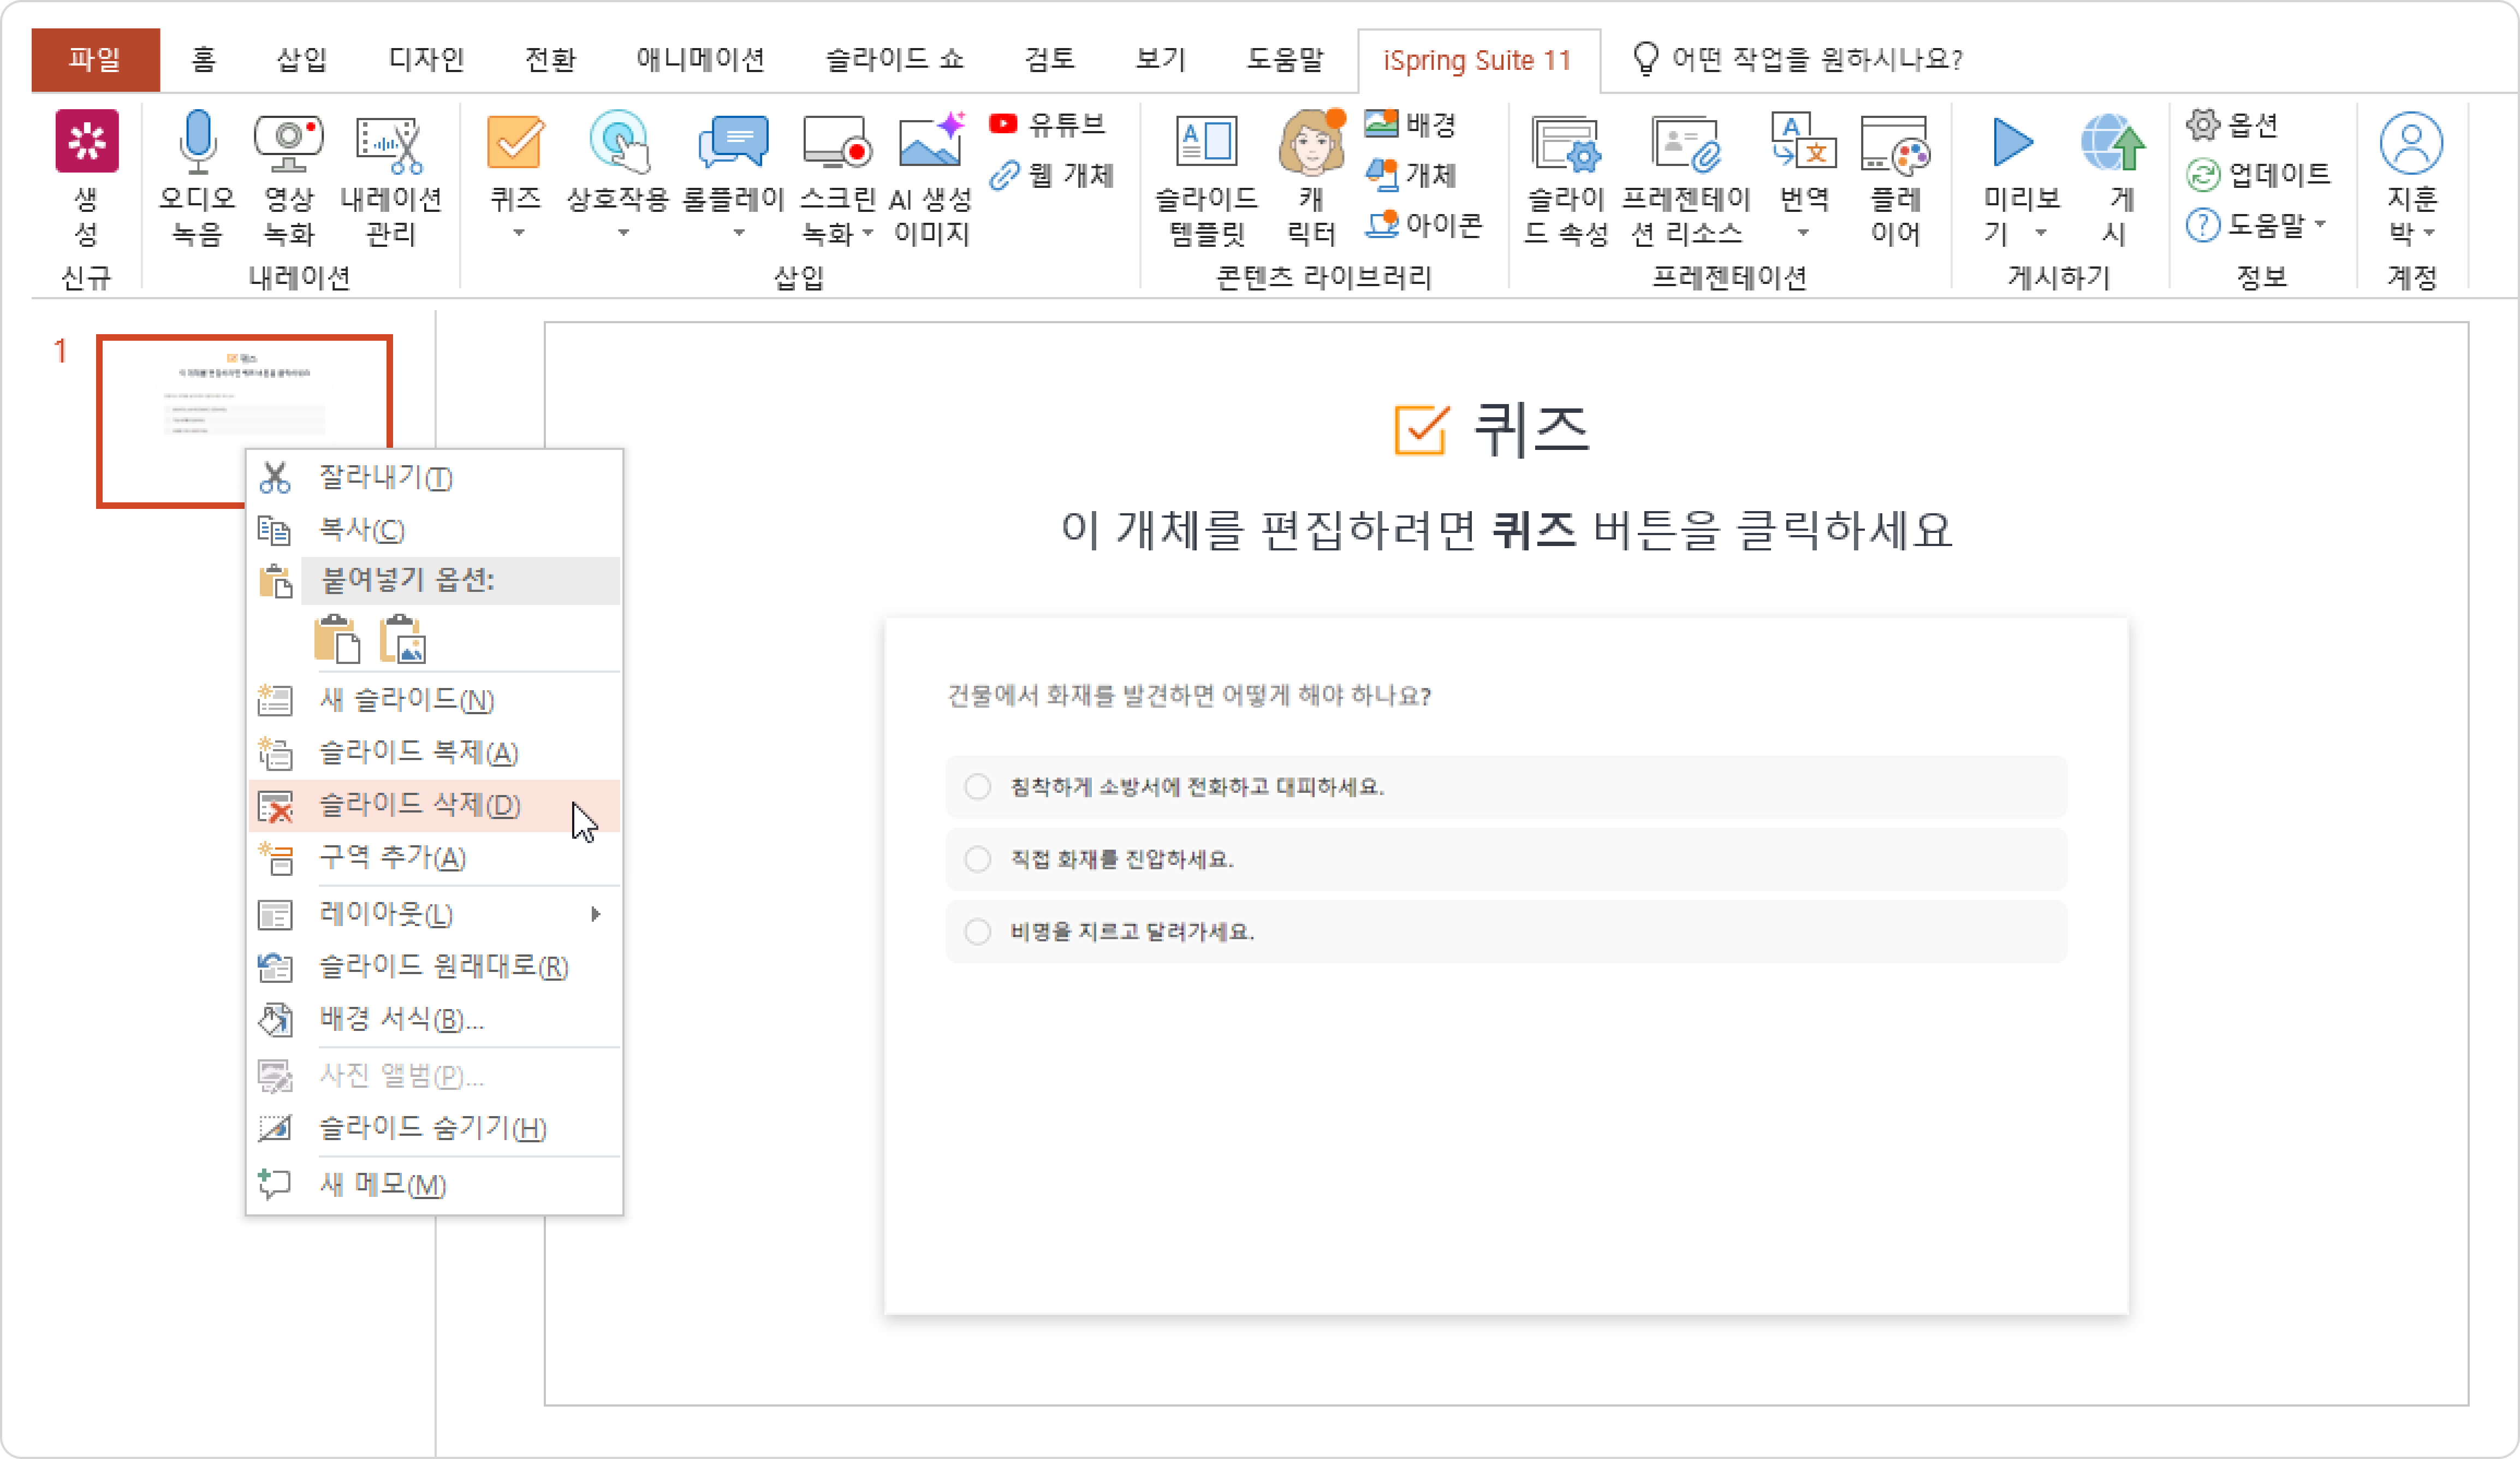Select the first quiz answer radio button
Image resolution: width=2520 pixels, height=1459 pixels.
(x=978, y=787)
